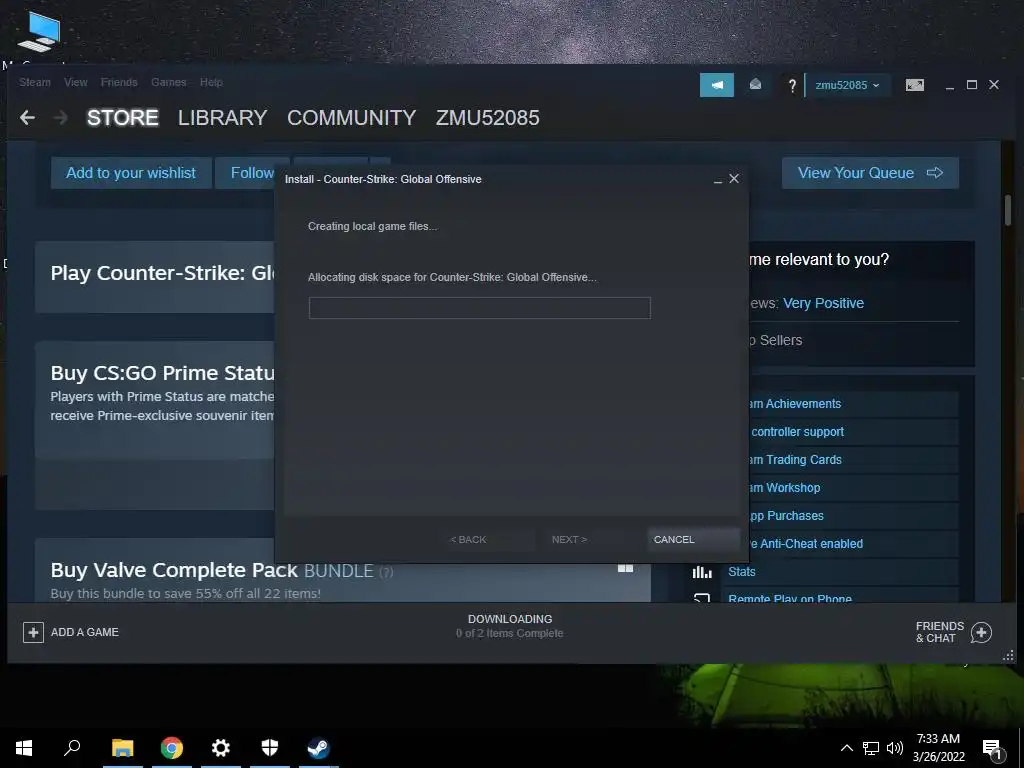Open Friends & Chat plus icon
1024x768 pixels.
tap(981, 632)
